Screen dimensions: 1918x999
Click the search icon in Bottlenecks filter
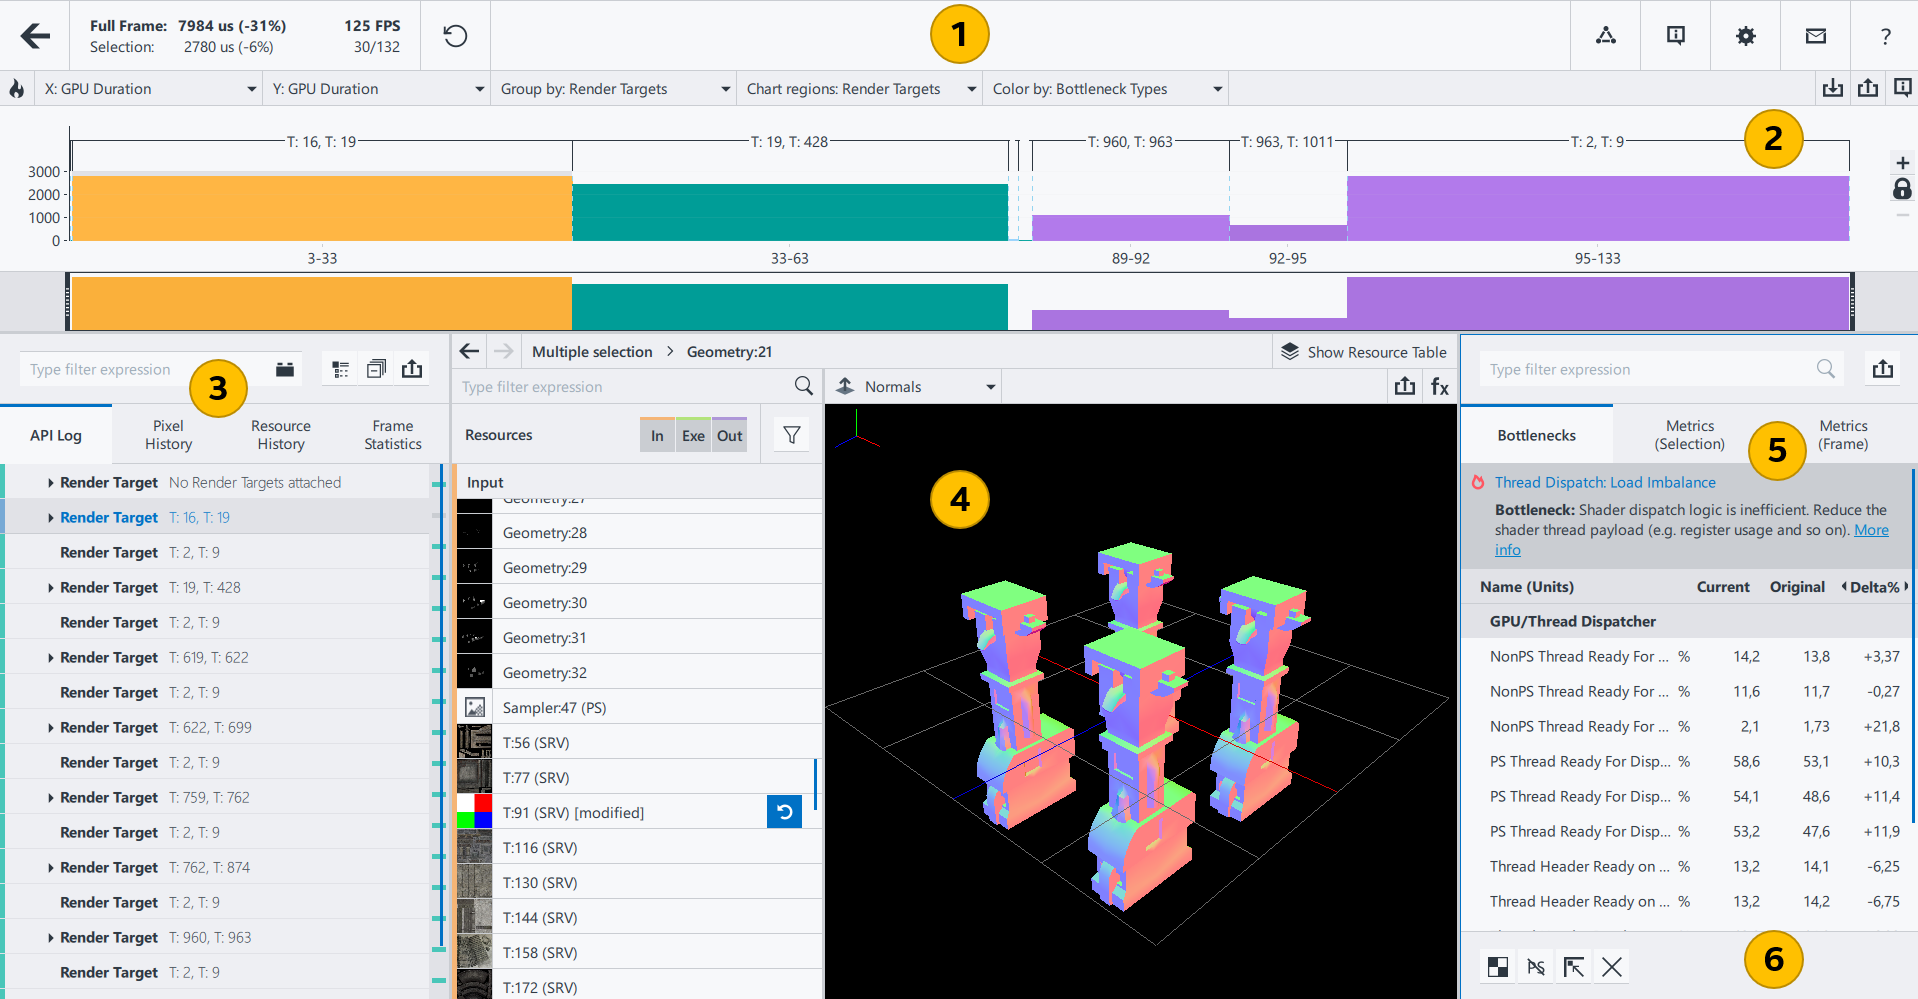pyautogui.click(x=1826, y=369)
